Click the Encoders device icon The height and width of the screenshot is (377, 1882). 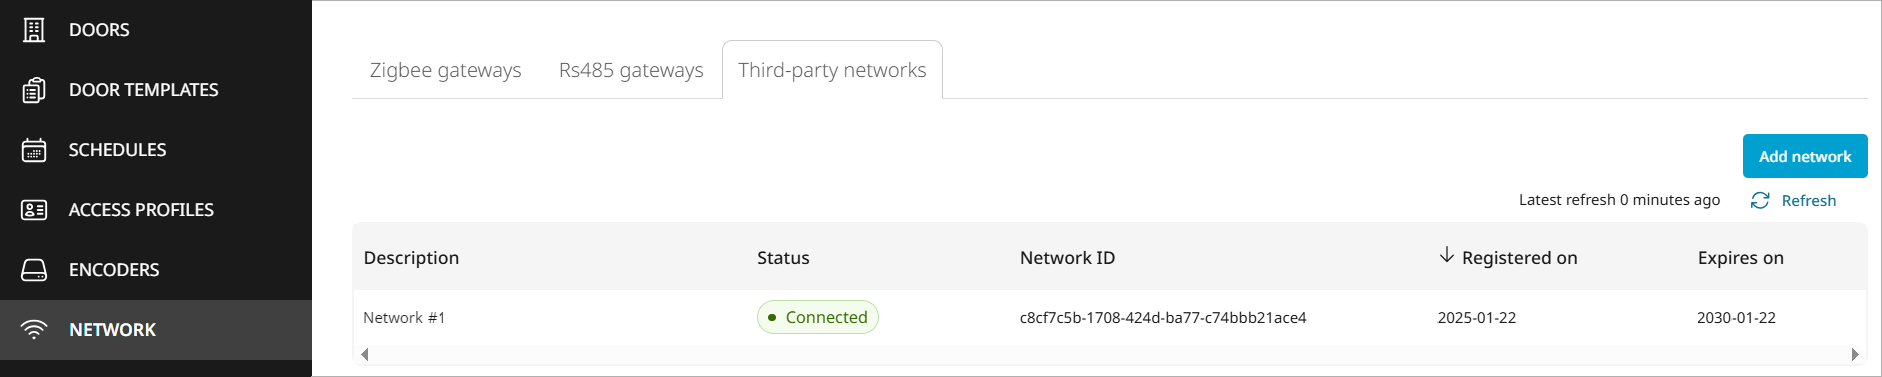point(34,270)
